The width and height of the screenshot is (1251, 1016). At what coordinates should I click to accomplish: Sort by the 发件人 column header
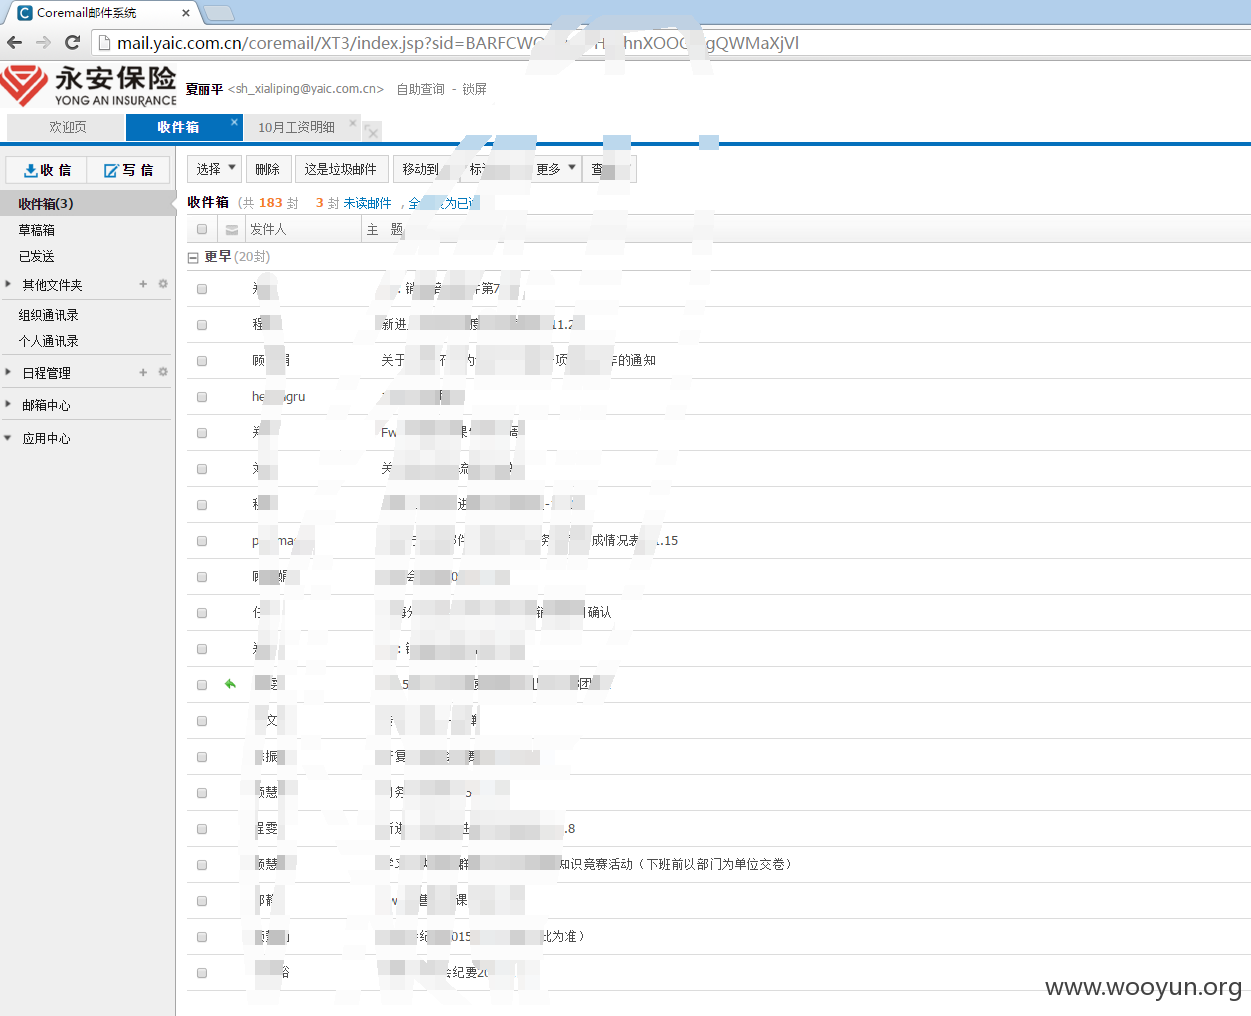[304, 229]
